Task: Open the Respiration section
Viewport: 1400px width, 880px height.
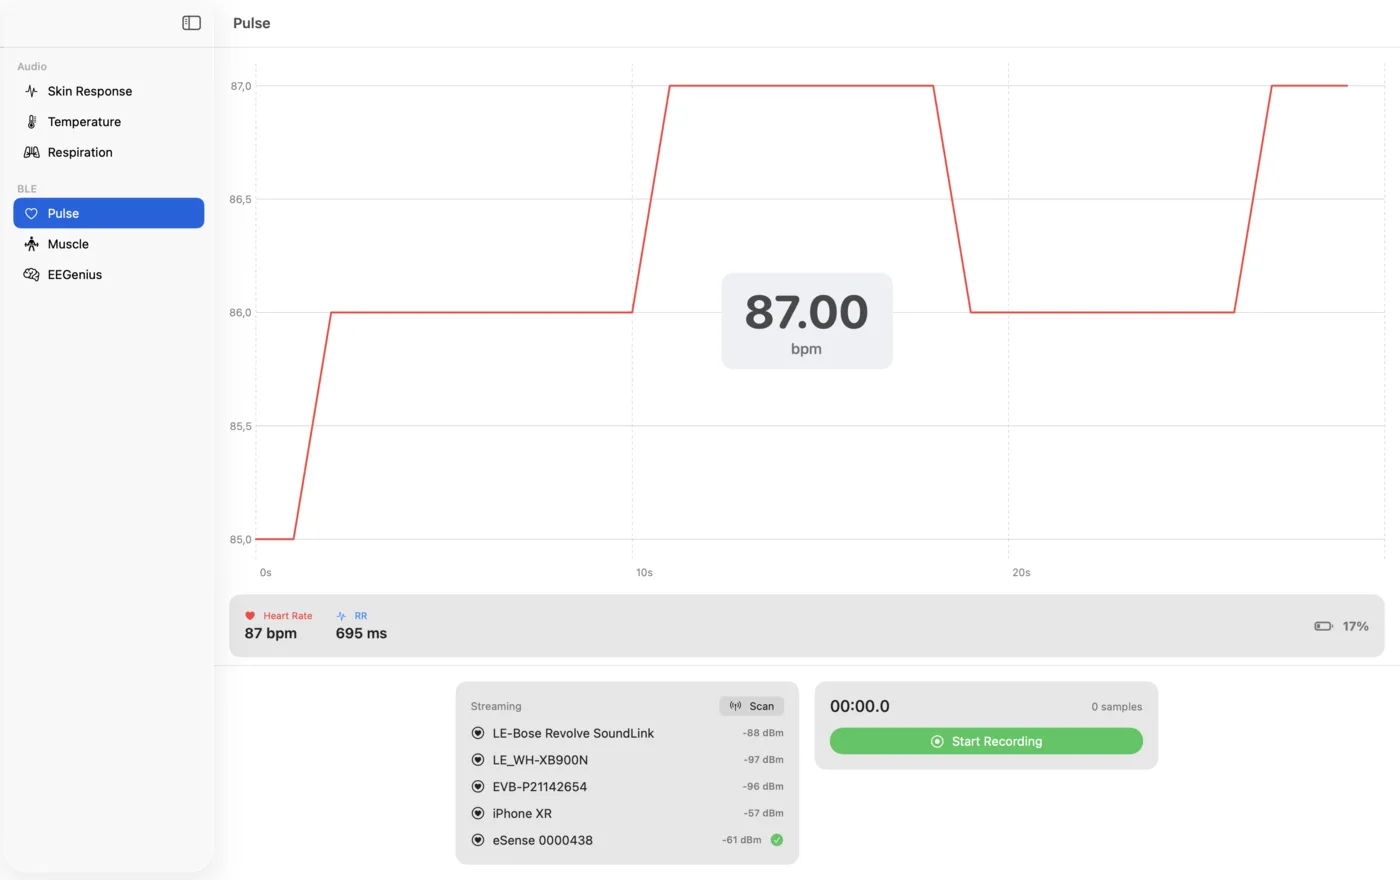Action: click(x=108, y=152)
